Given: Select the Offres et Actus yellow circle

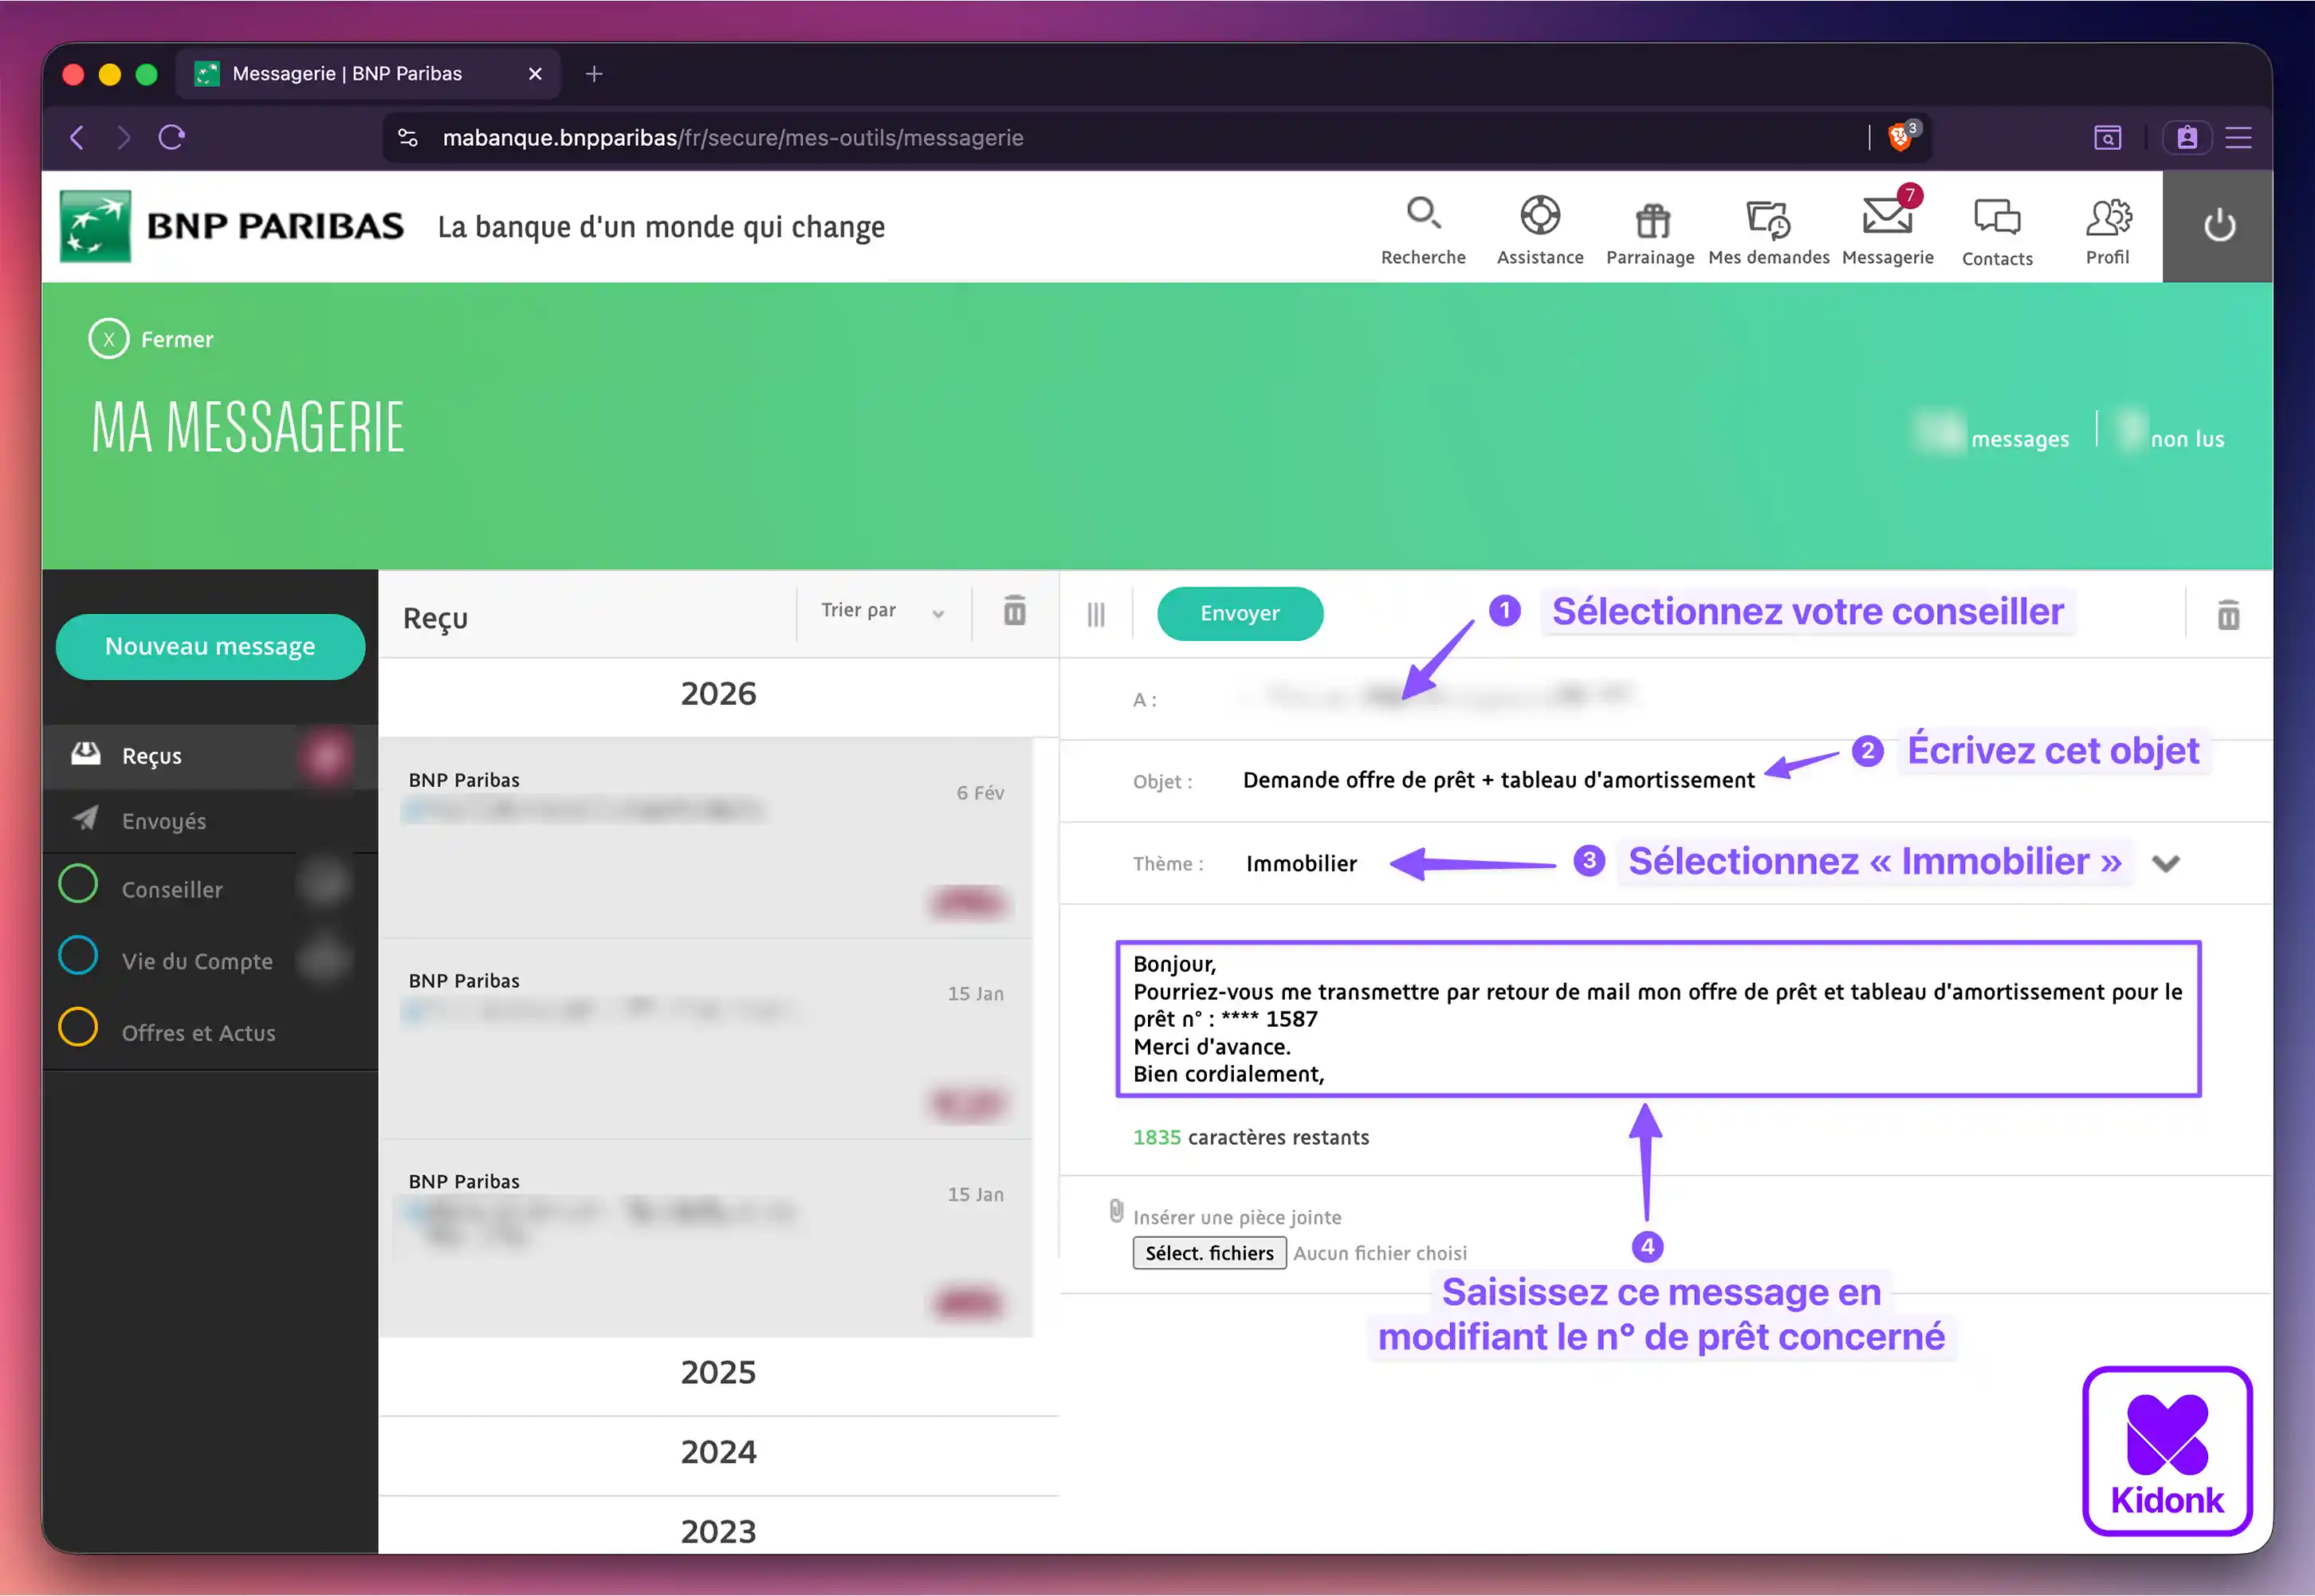Looking at the screenshot, I should [78, 1027].
